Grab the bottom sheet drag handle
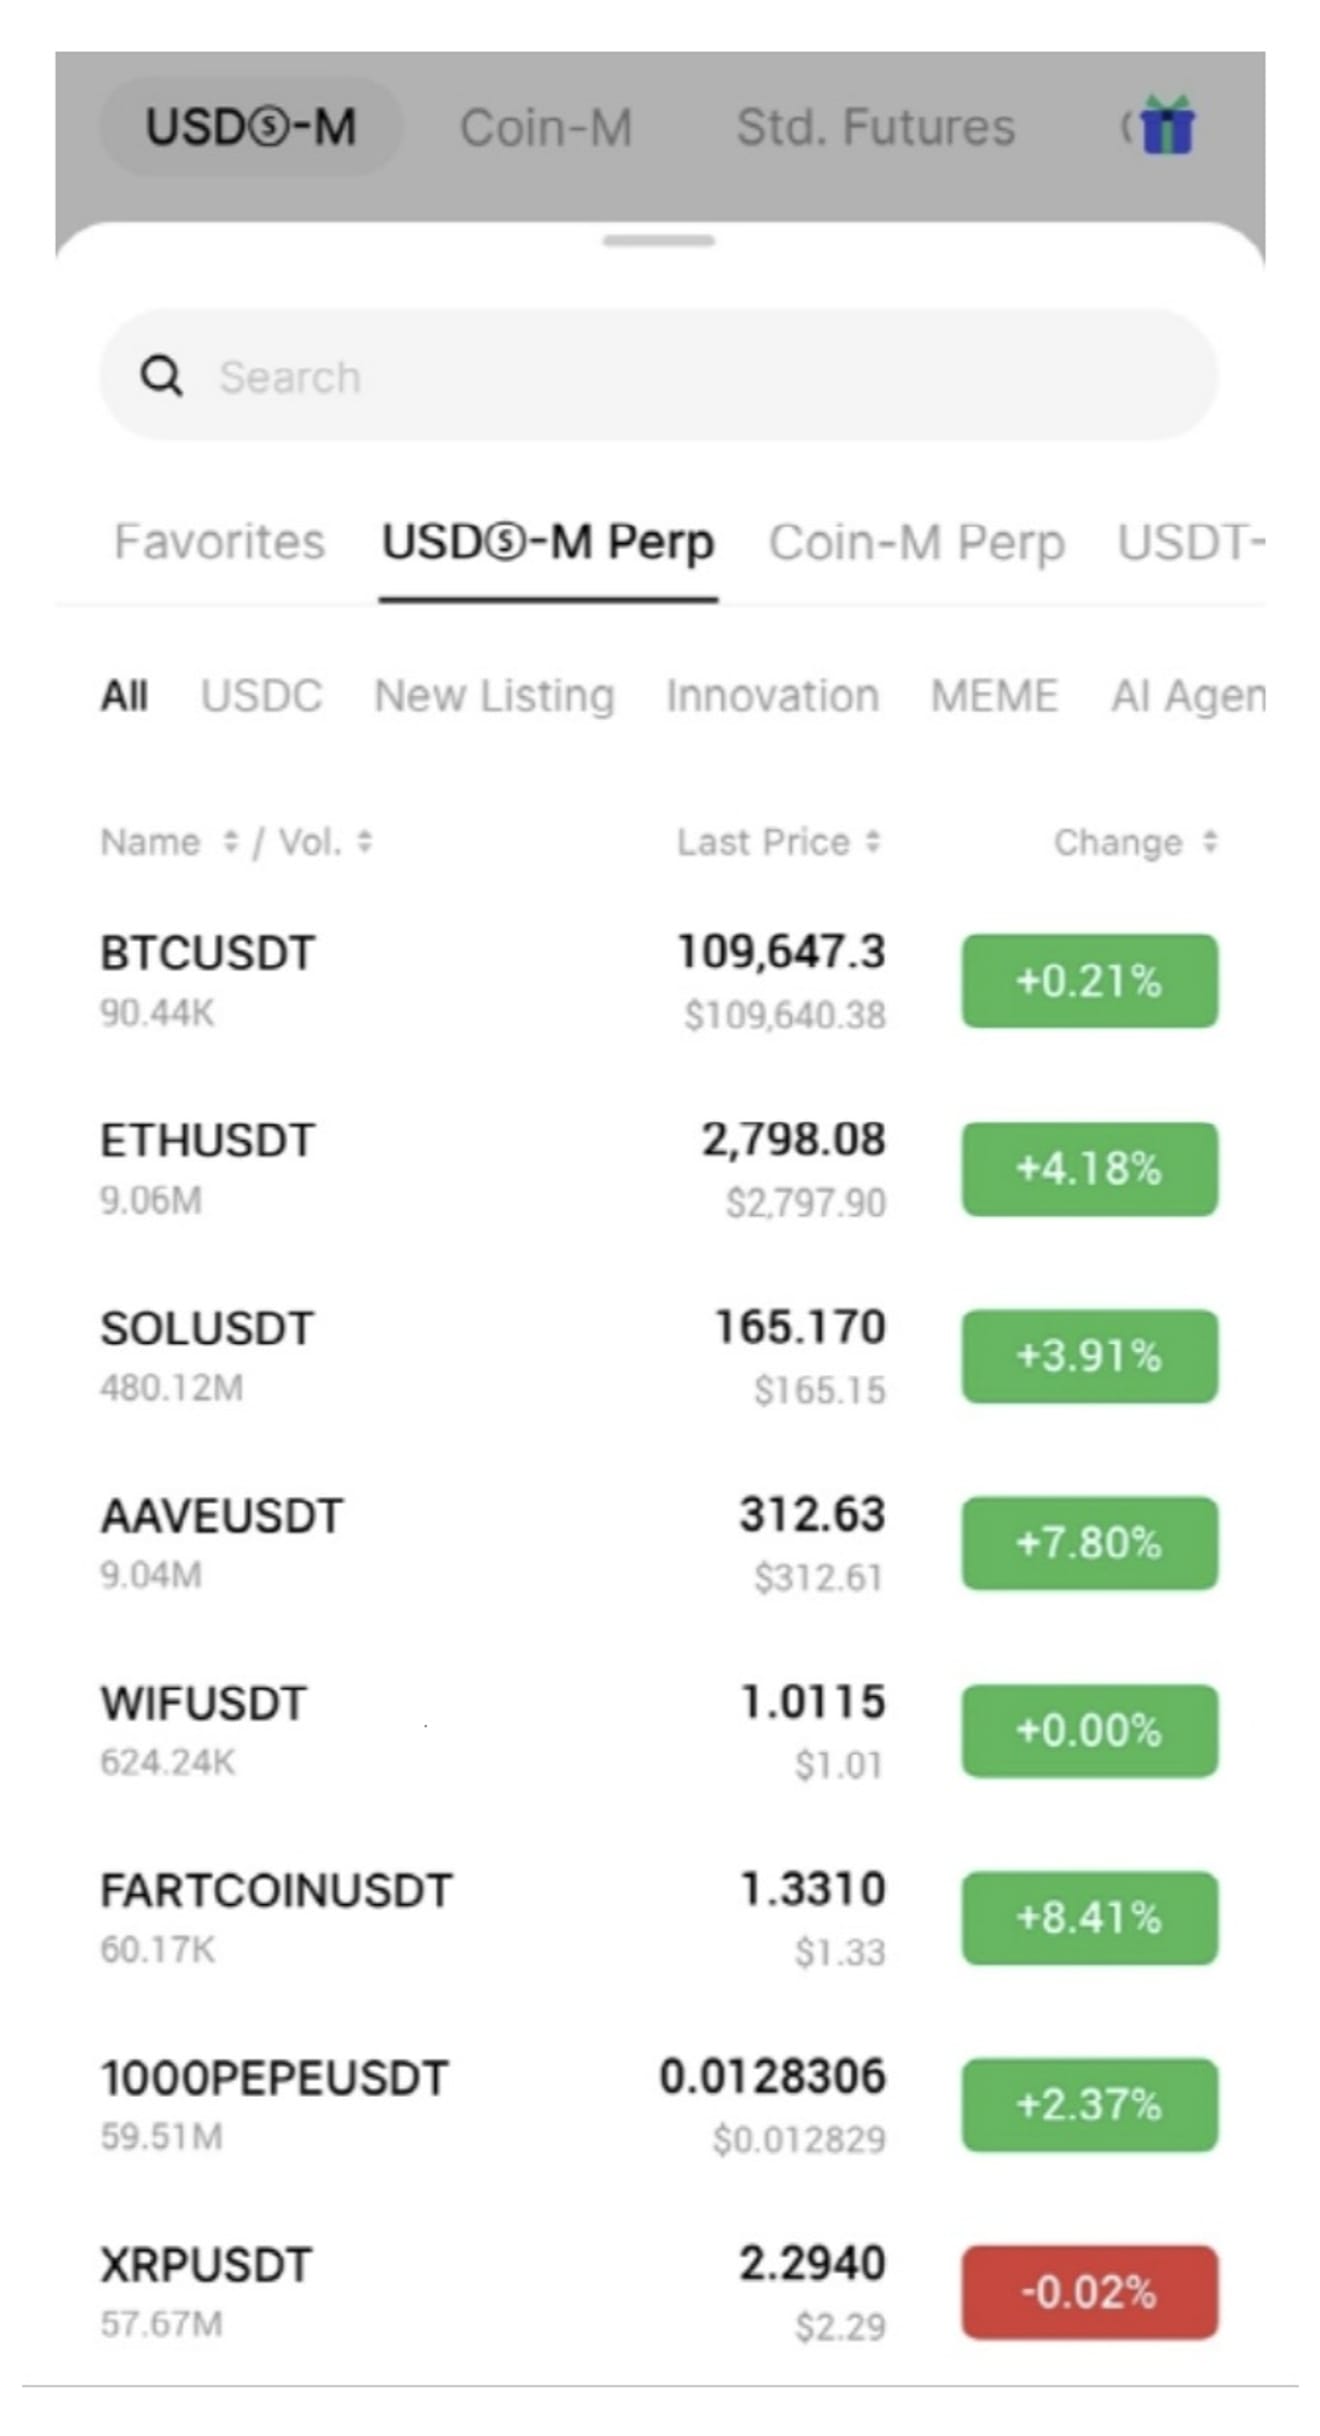The image size is (1320, 2436). 659,240
